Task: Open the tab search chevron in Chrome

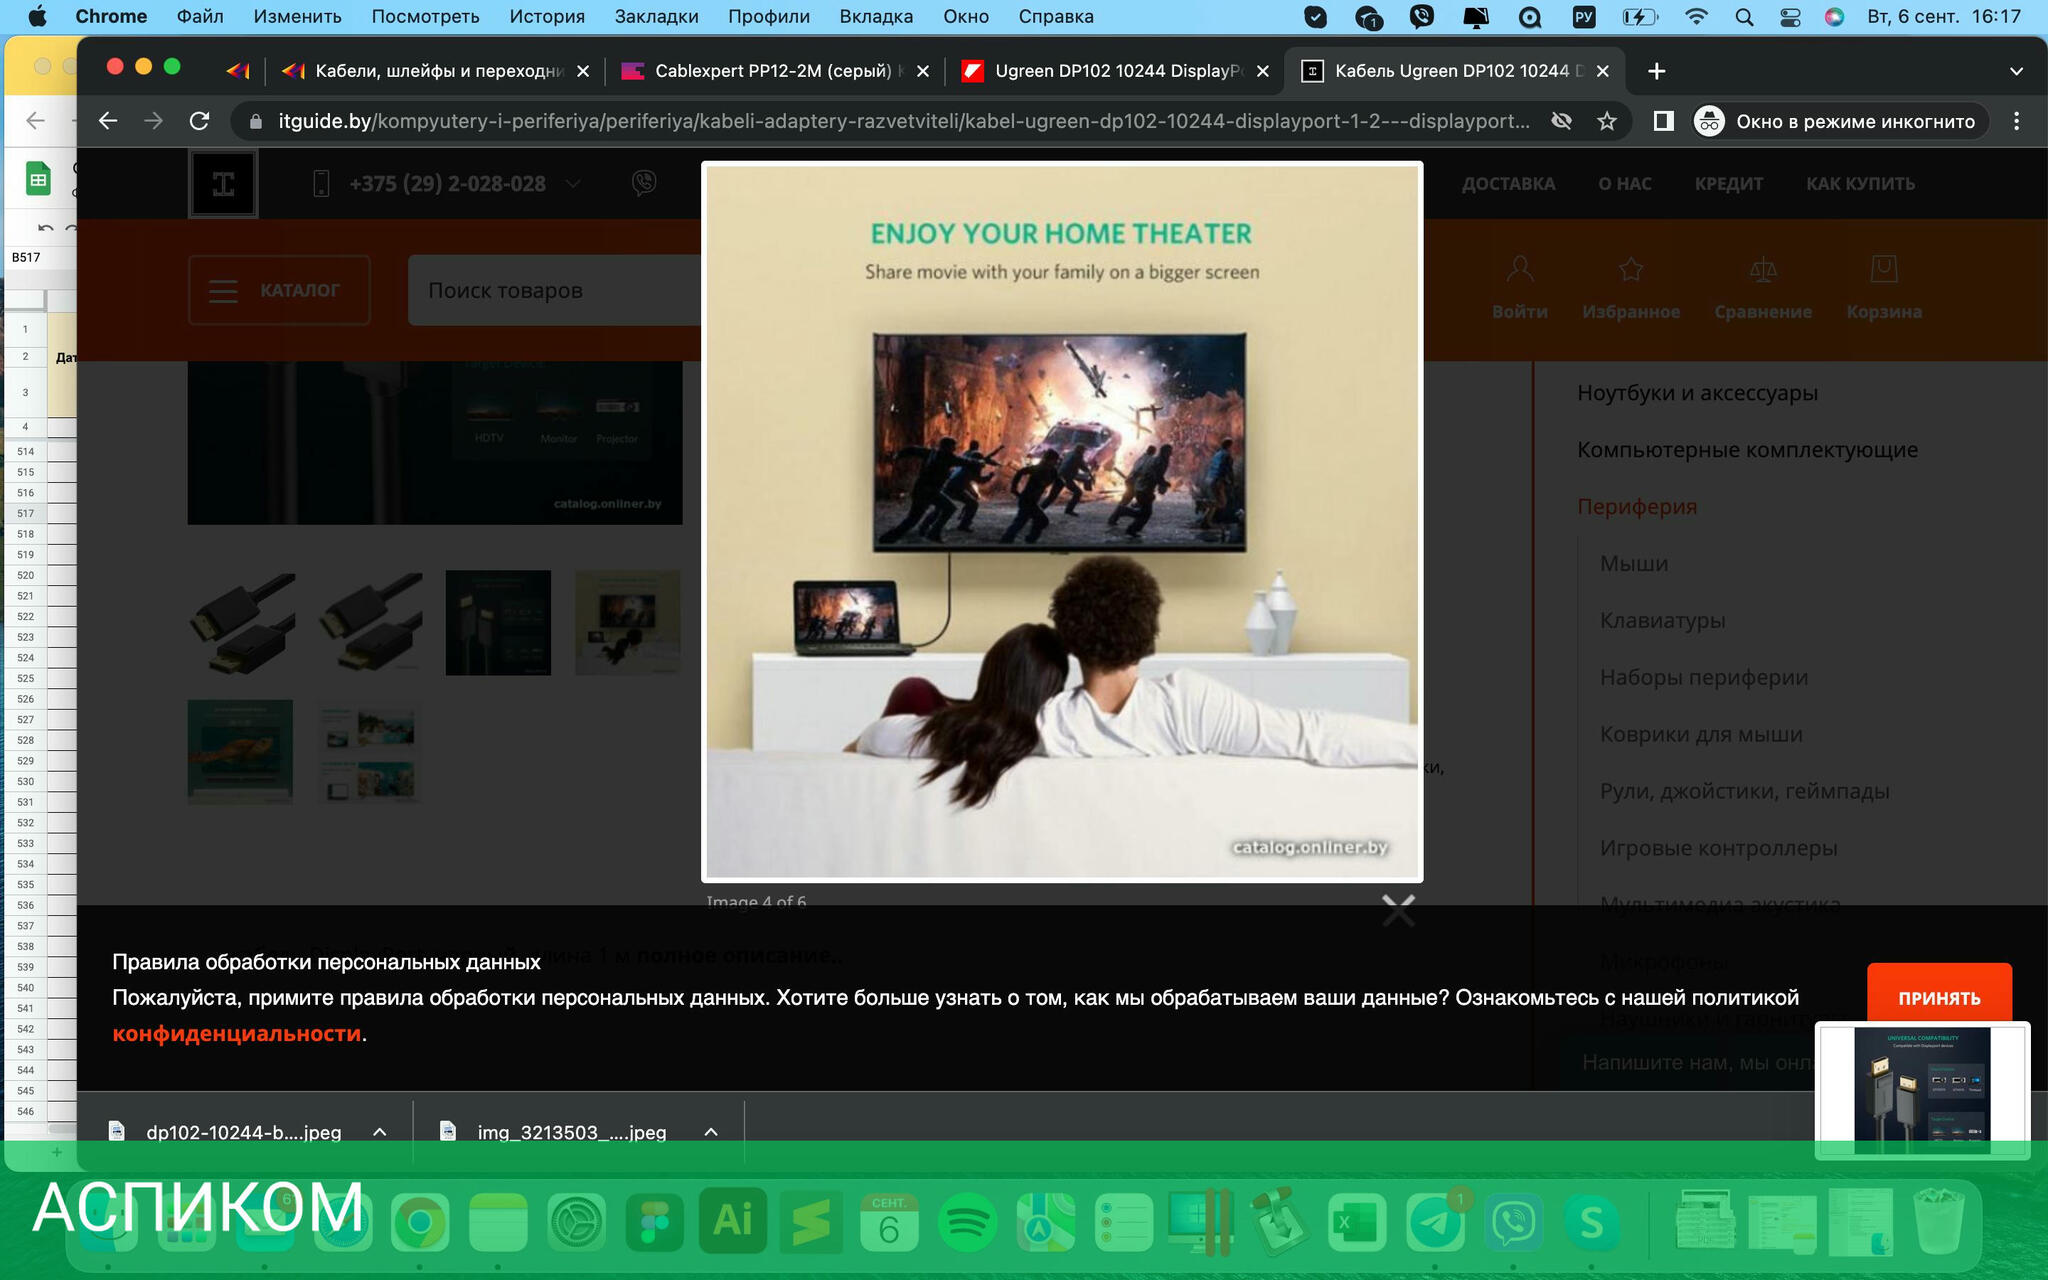Action: click(2016, 71)
